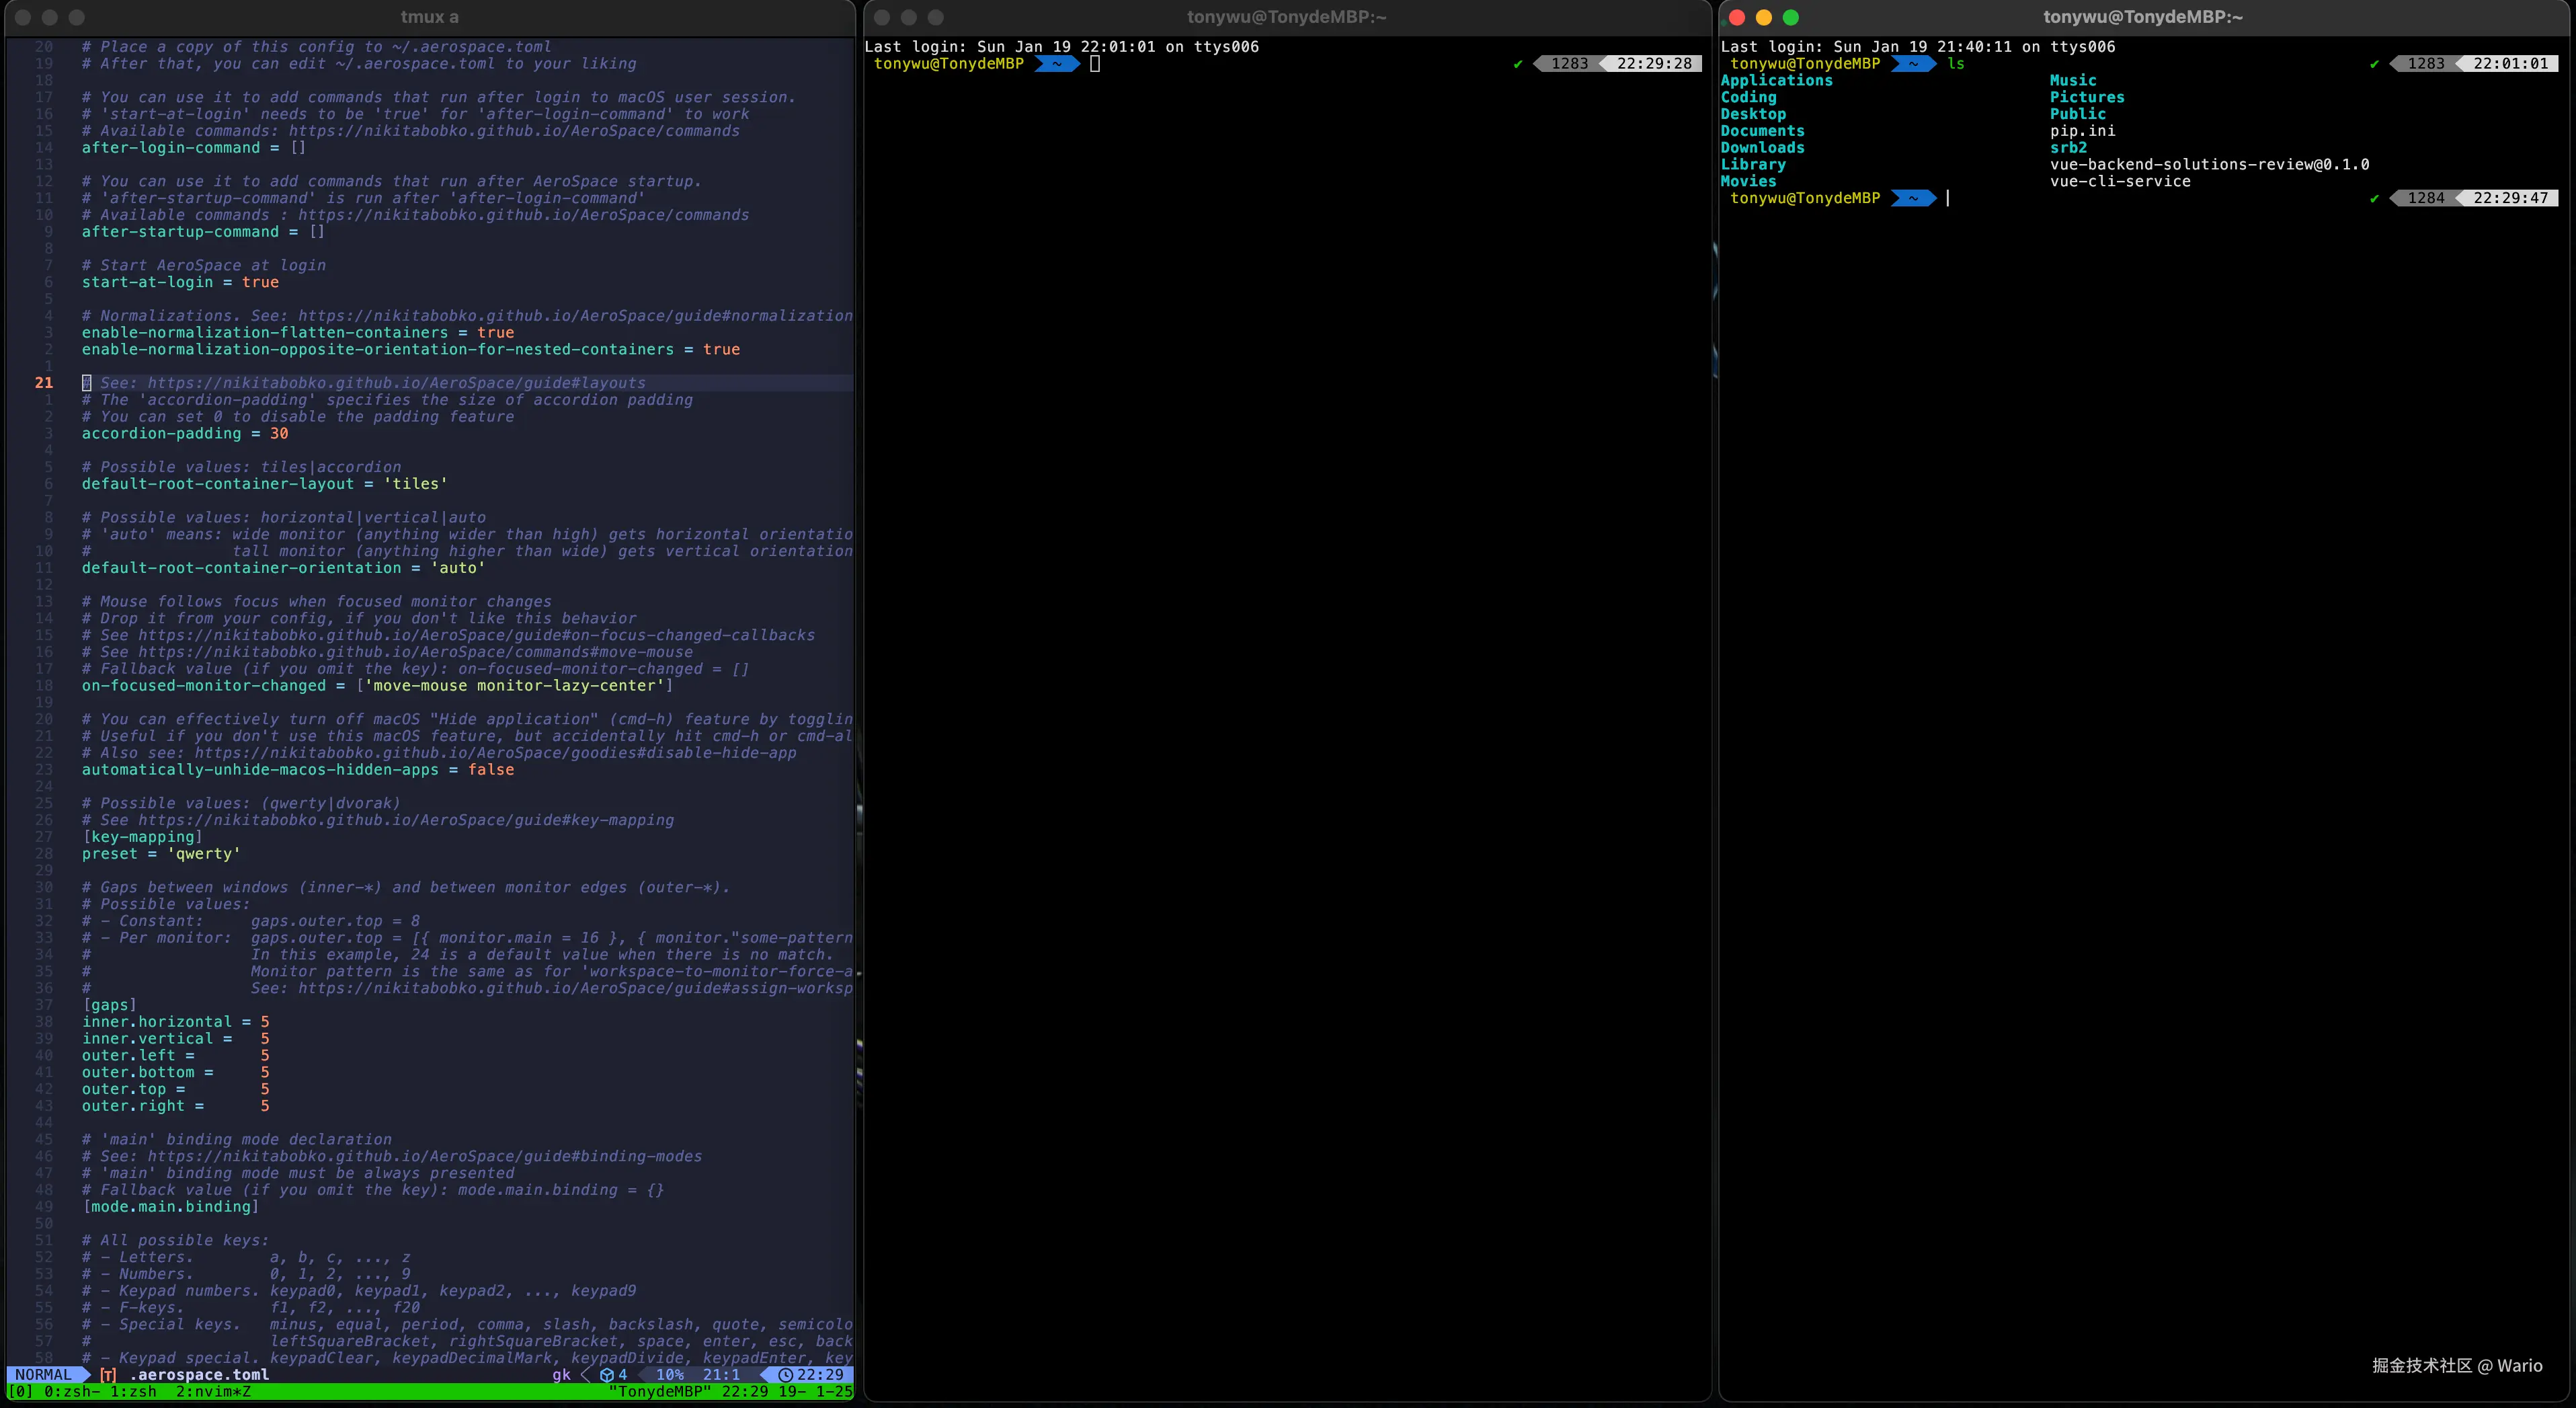Open the guide#binding-modes URL

[424, 1156]
